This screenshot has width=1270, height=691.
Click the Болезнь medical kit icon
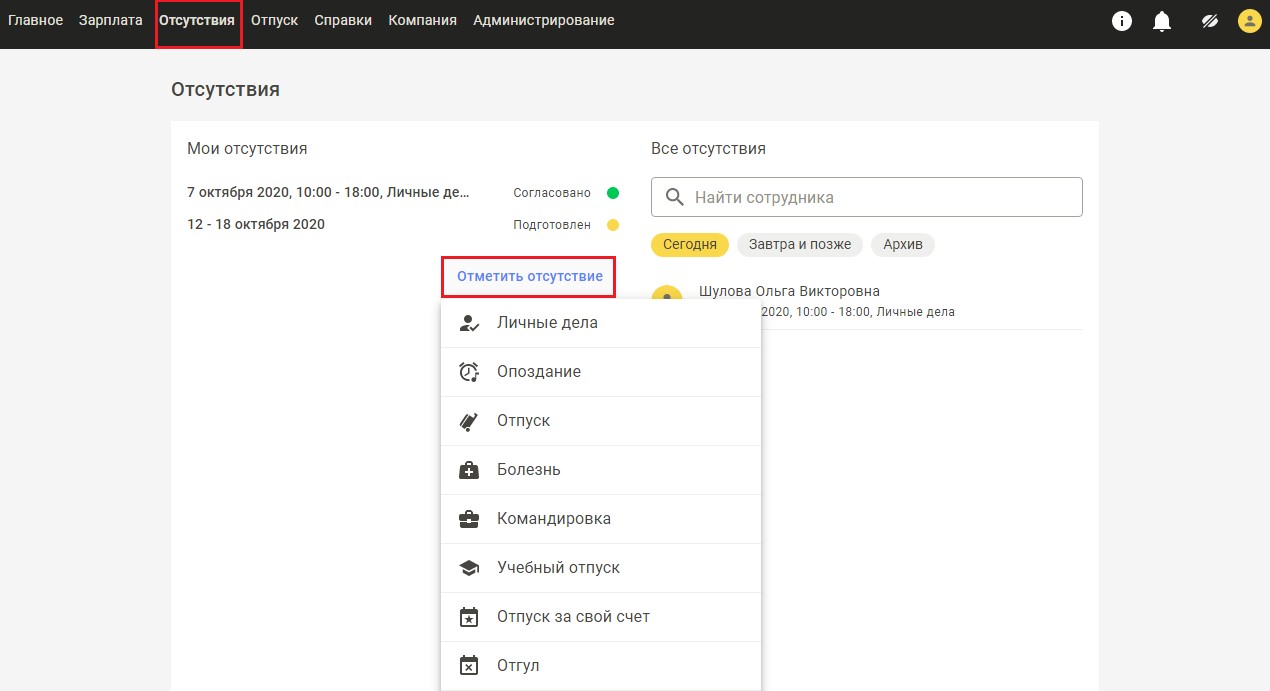[x=469, y=470]
